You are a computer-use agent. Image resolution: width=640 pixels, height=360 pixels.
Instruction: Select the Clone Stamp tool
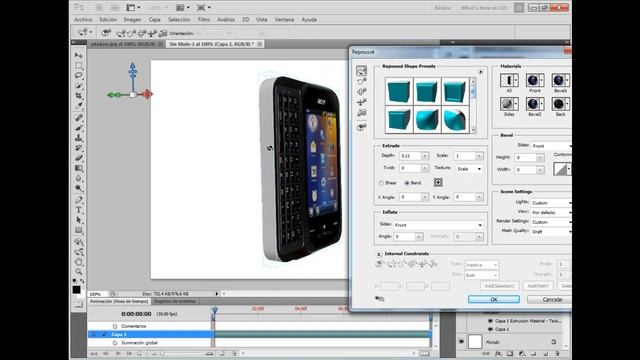point(78,138)
